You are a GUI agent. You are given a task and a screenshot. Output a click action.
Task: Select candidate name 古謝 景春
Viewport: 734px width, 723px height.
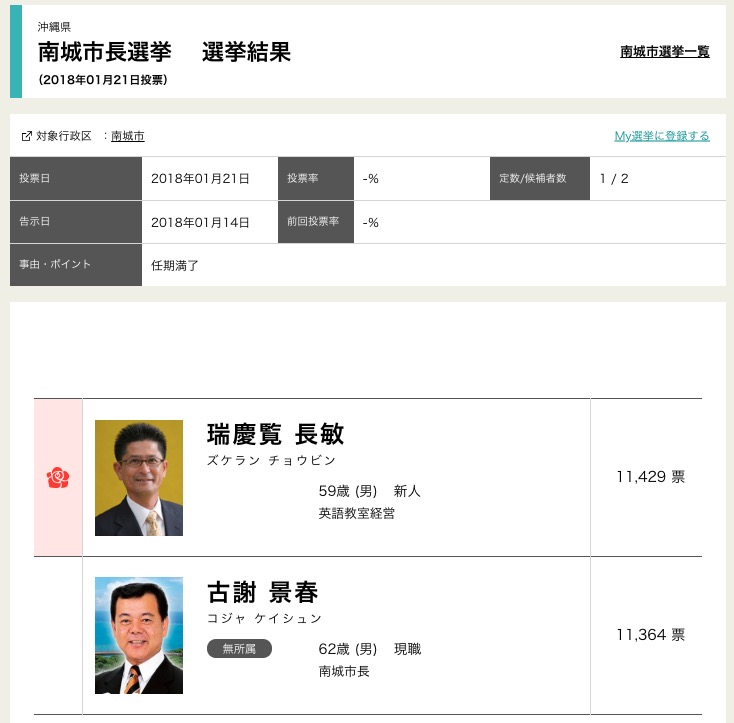(262, 592)
